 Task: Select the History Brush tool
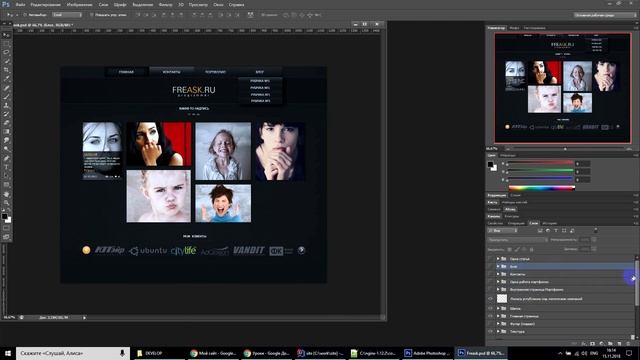coord(6,114)
